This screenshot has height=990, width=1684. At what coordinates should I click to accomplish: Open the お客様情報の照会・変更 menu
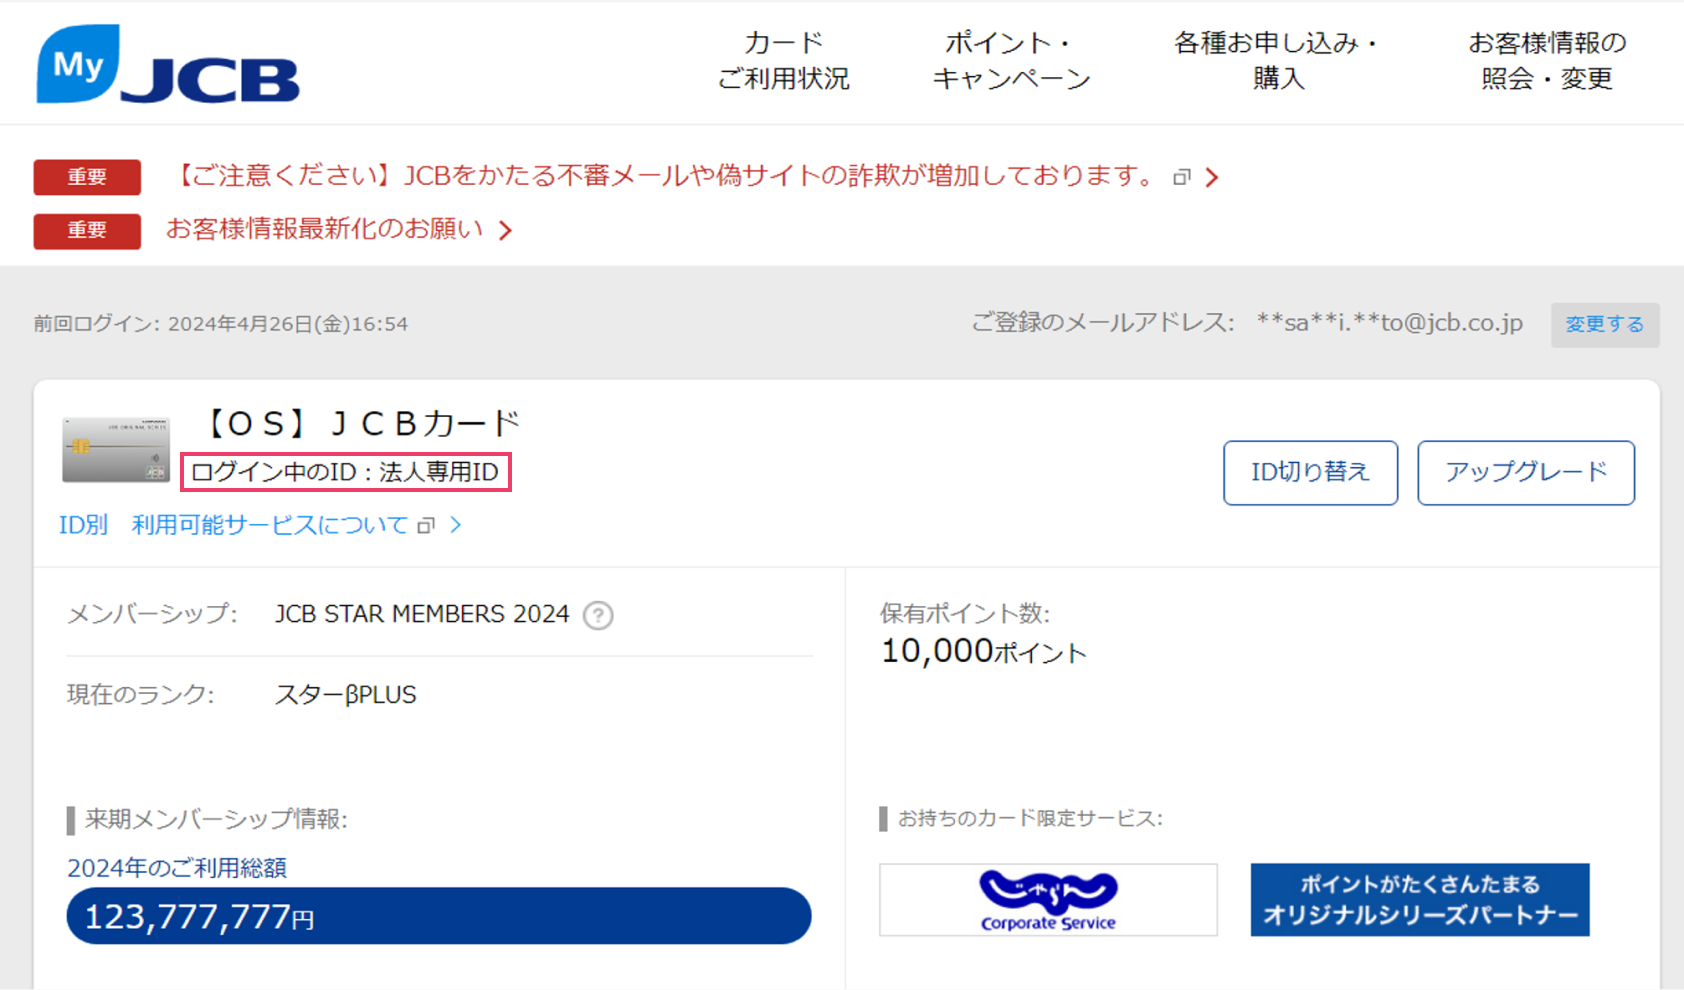pos(1546,61)
